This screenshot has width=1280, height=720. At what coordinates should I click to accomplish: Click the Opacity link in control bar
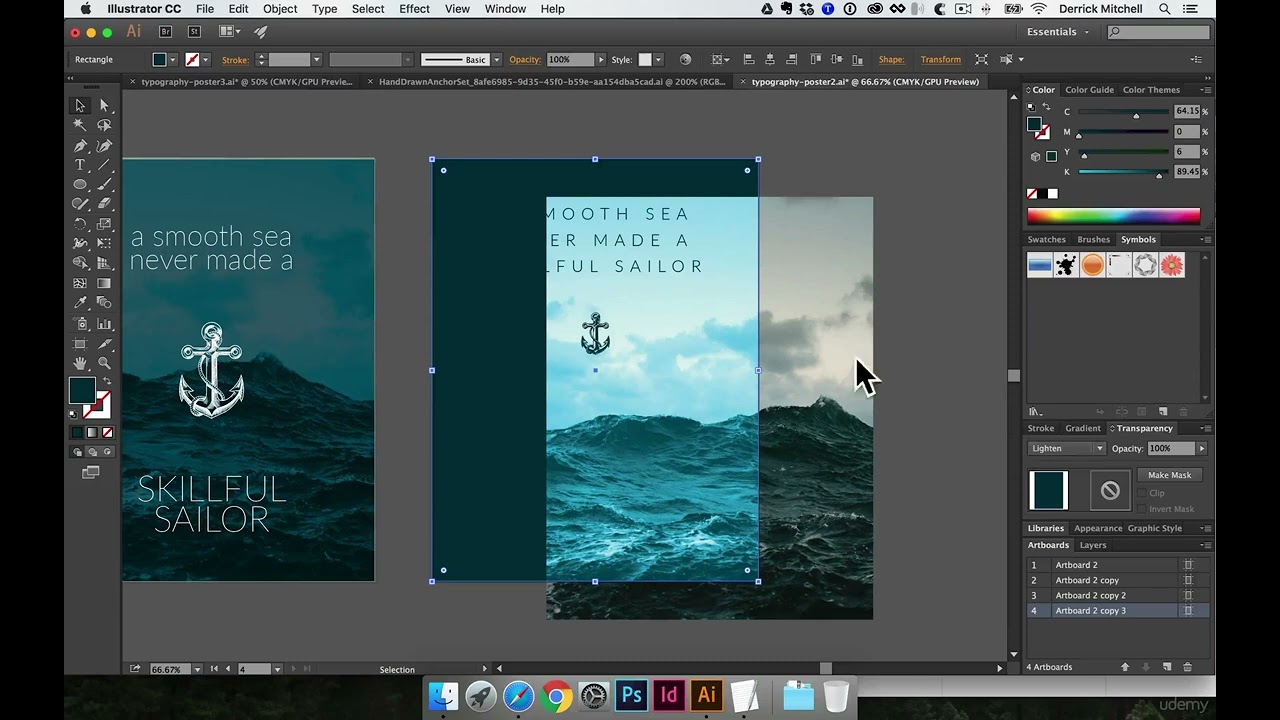coord(524,60)
